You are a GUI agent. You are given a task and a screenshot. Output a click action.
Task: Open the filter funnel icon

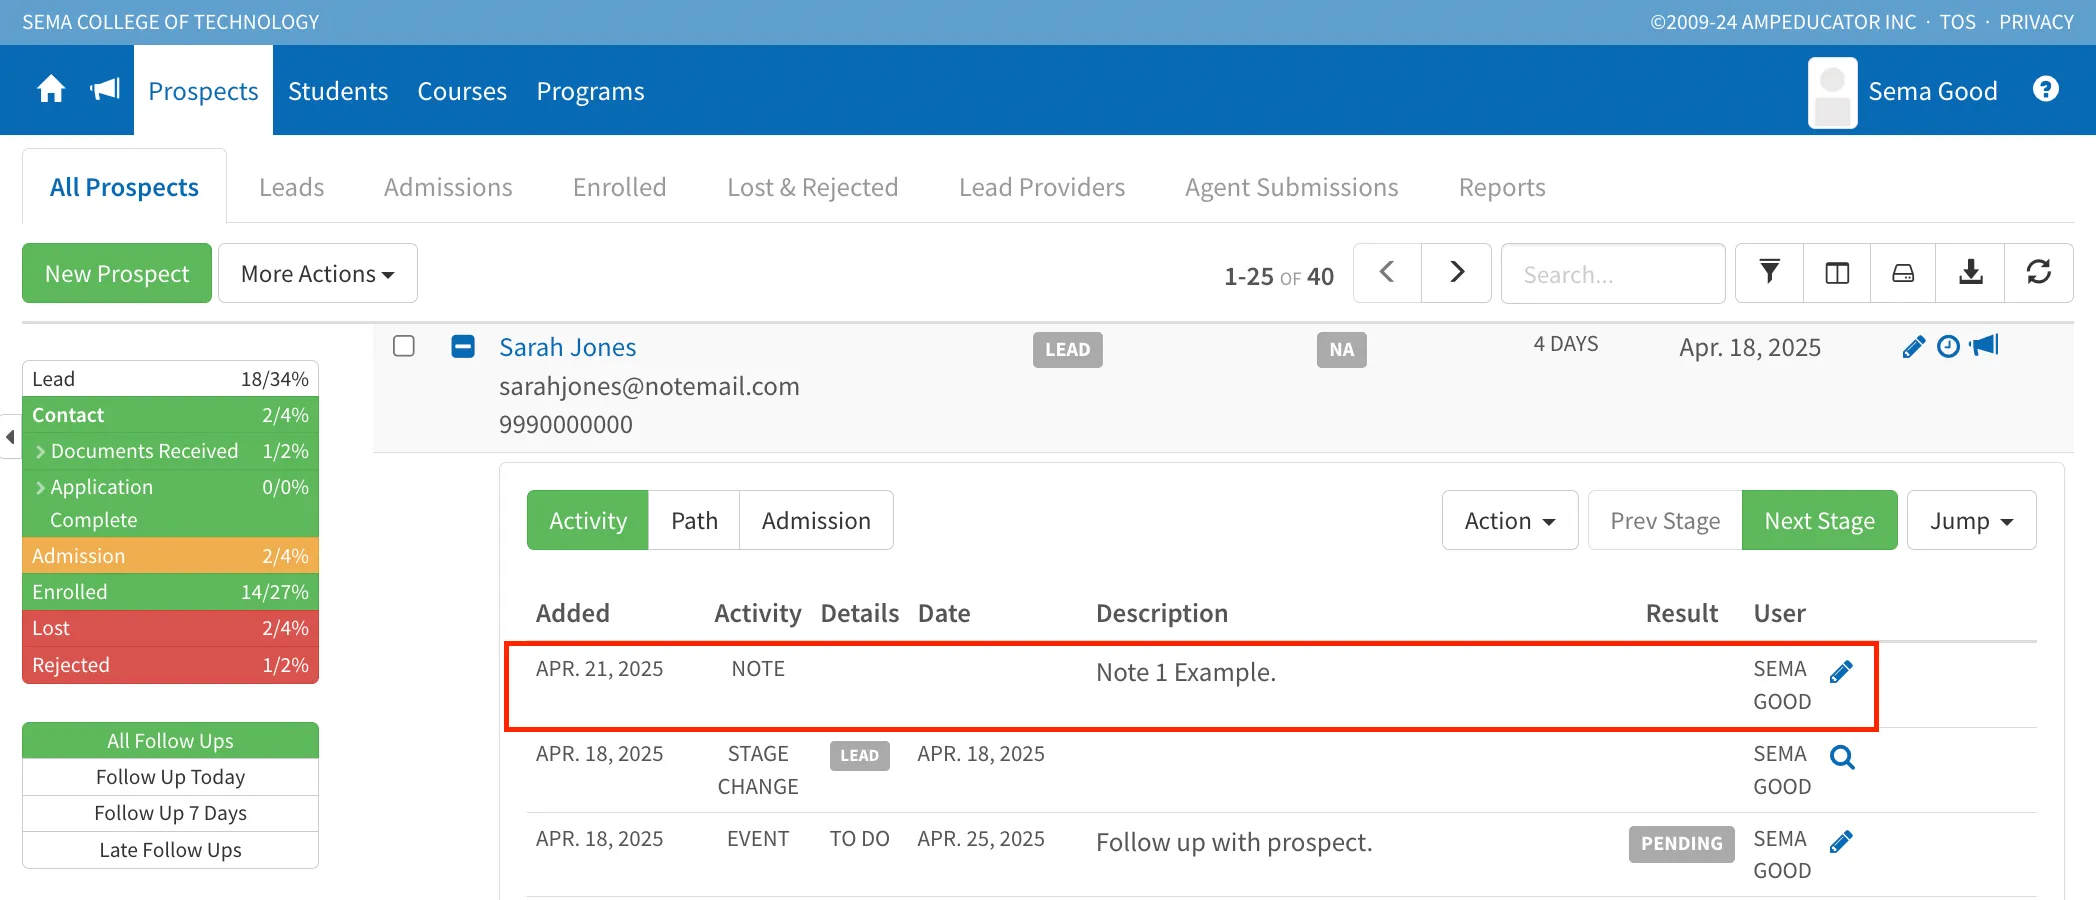click(x=1769, y=273)
